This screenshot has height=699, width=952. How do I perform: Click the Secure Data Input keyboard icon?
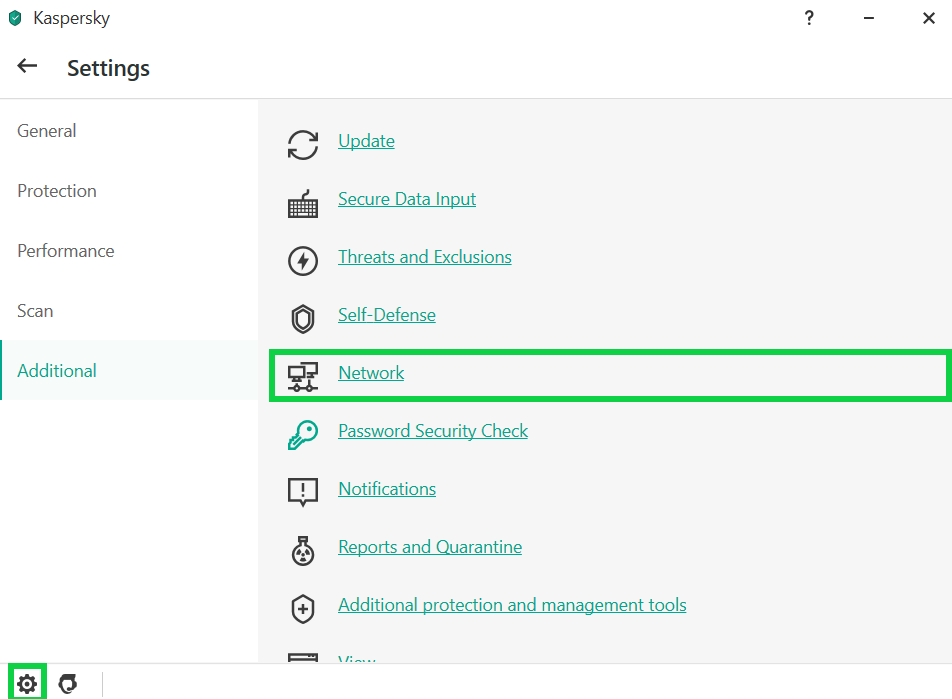click(302, 203)
